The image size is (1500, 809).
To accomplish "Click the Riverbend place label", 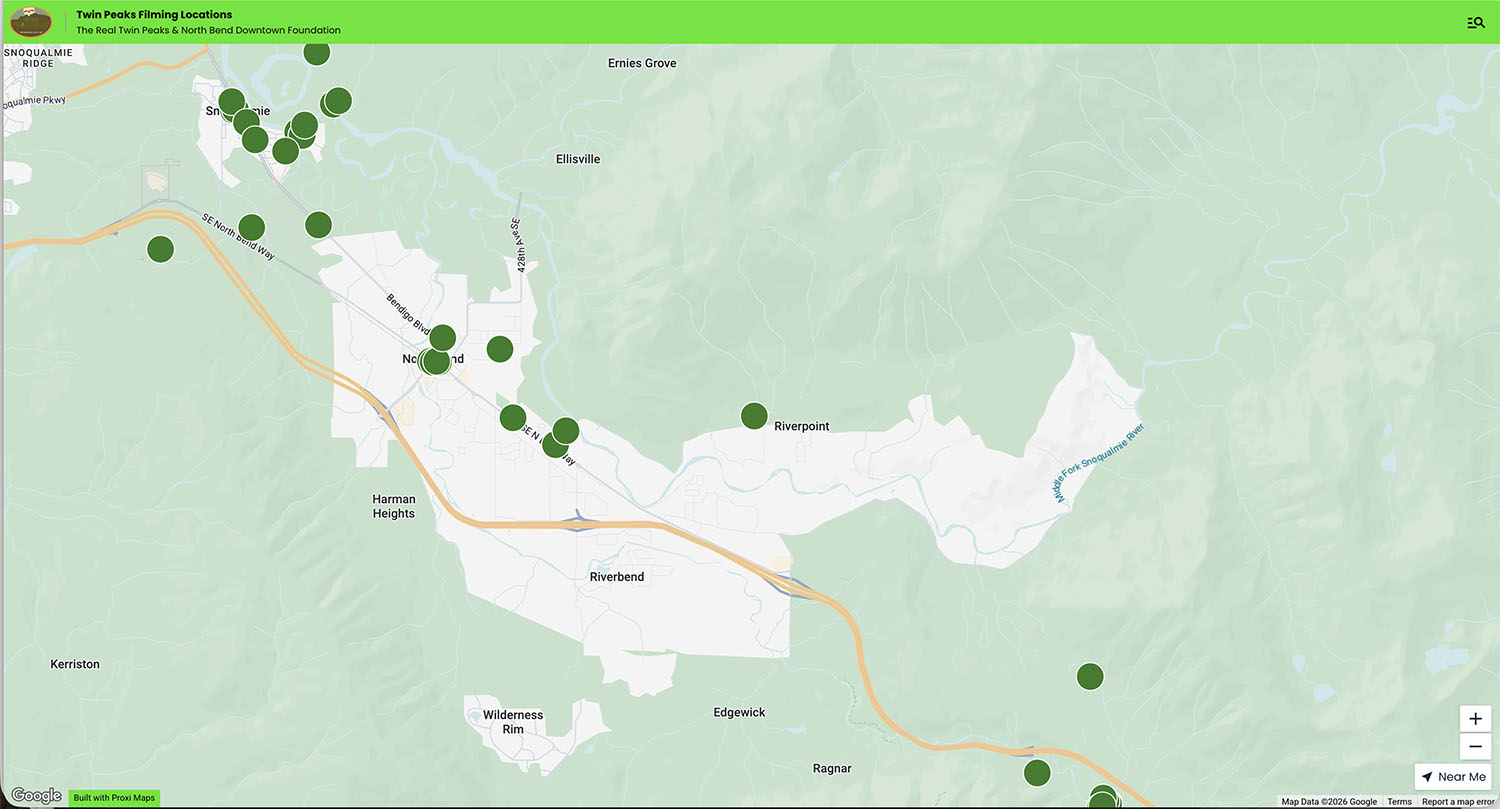I will [617, 577].
